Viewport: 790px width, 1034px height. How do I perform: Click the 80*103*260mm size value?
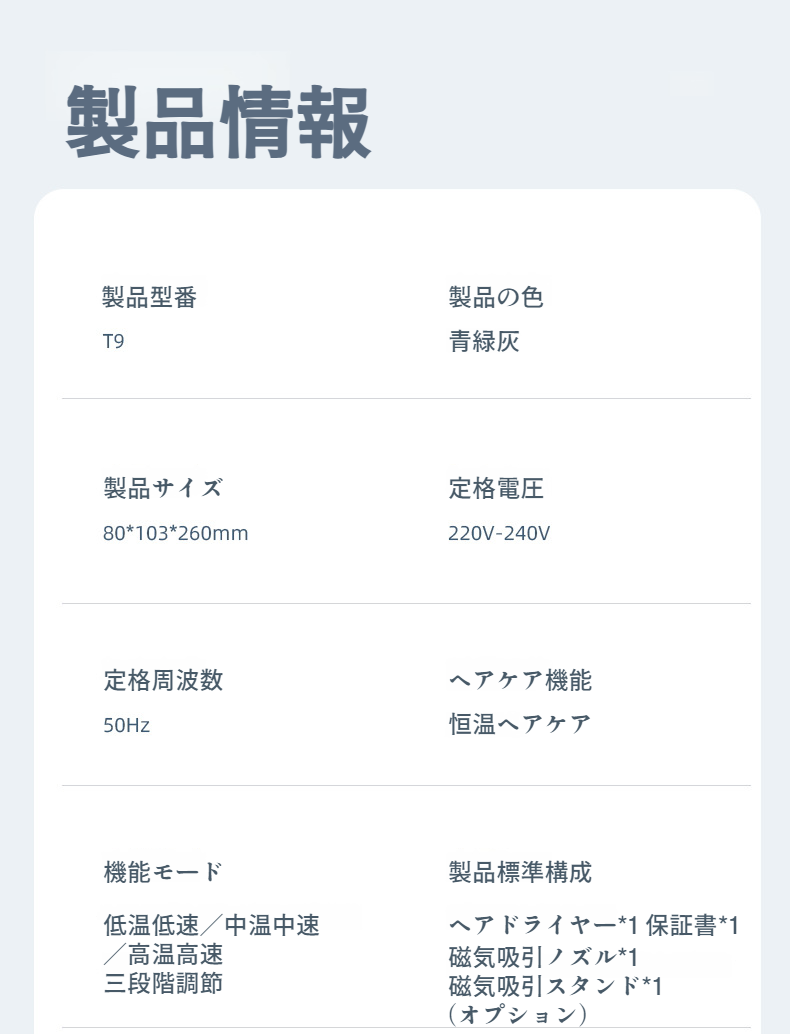pos(175,533)
